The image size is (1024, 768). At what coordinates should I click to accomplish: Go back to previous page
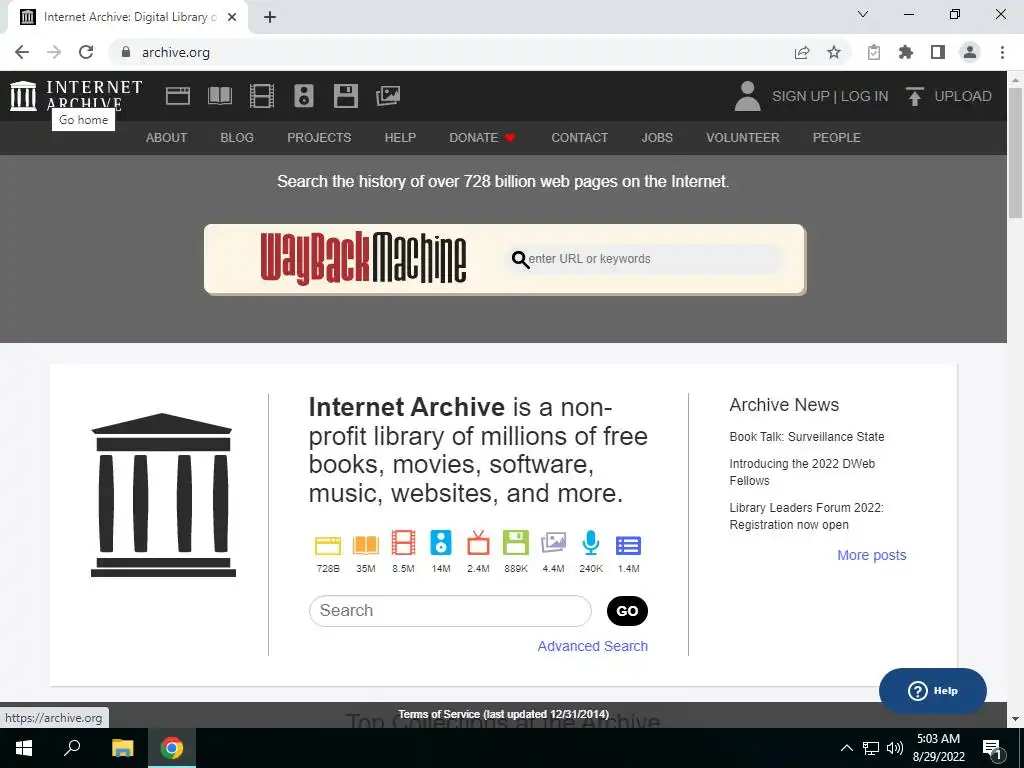point(22,52)
